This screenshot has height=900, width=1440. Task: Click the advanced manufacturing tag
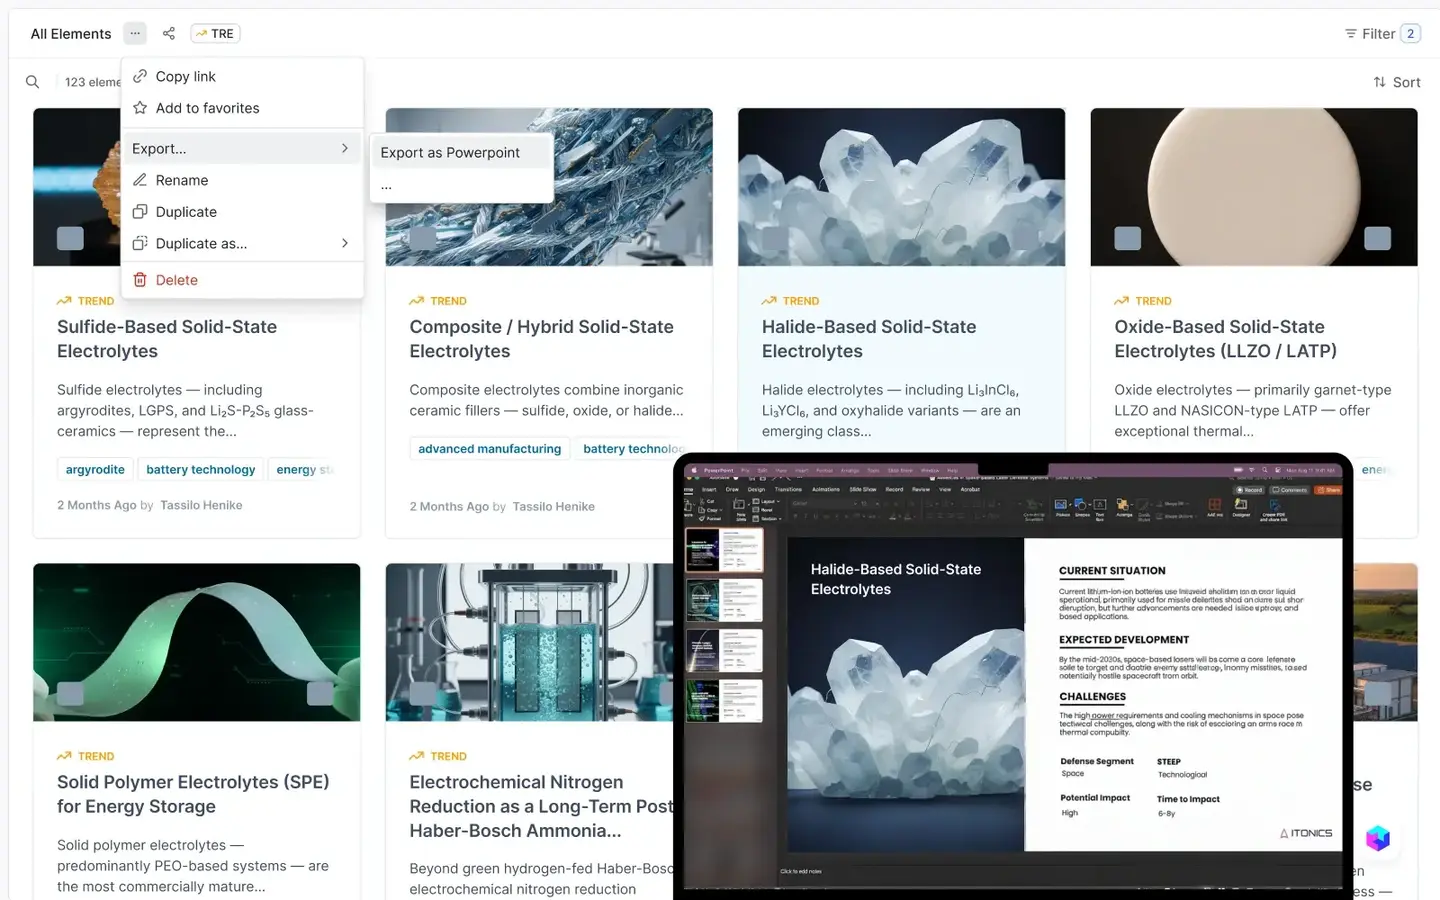pyautogui.click(x=489, y=449)
